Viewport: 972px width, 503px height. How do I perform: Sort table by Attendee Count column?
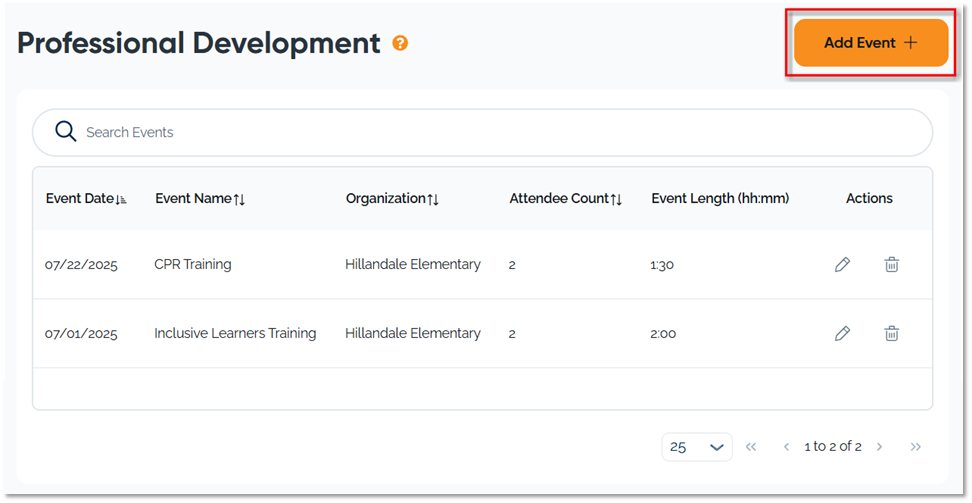tap(565, 199)
